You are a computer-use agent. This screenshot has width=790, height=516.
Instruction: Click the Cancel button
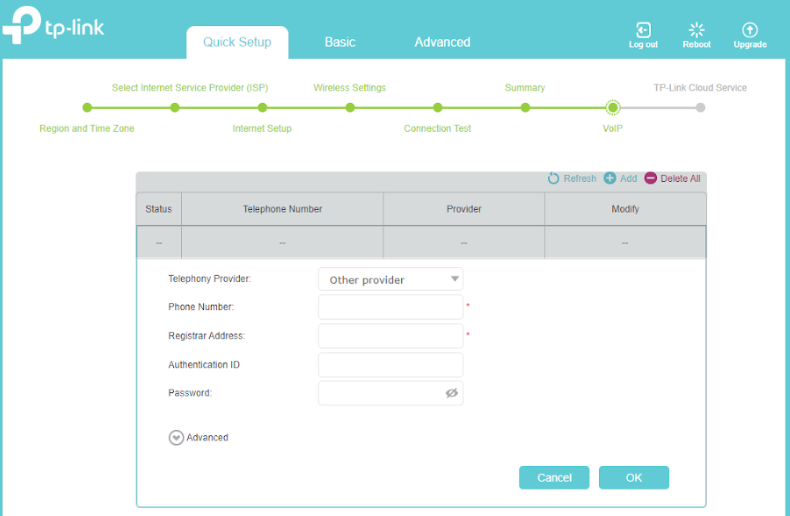tap(554, 478)
